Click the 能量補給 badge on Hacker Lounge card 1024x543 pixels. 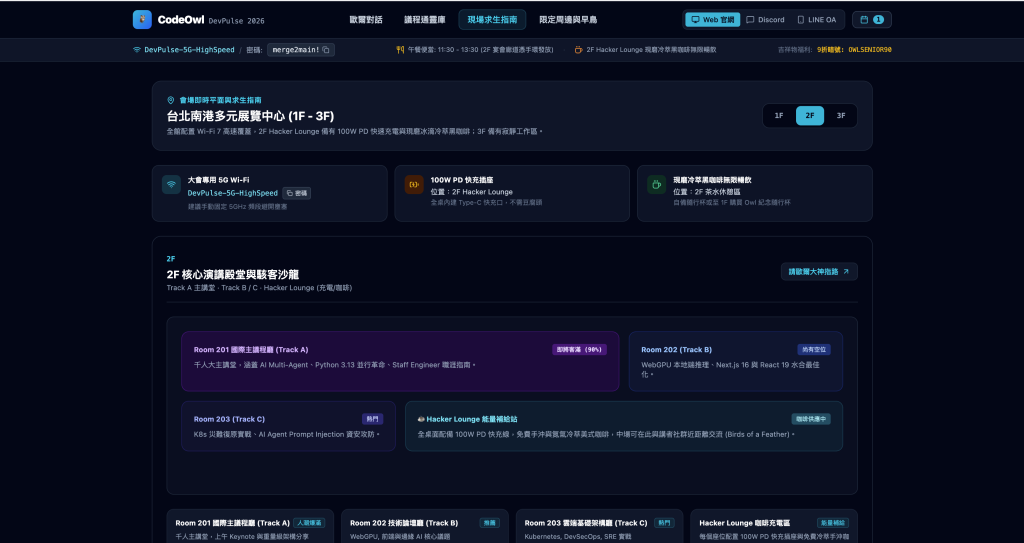pos(833,523)
